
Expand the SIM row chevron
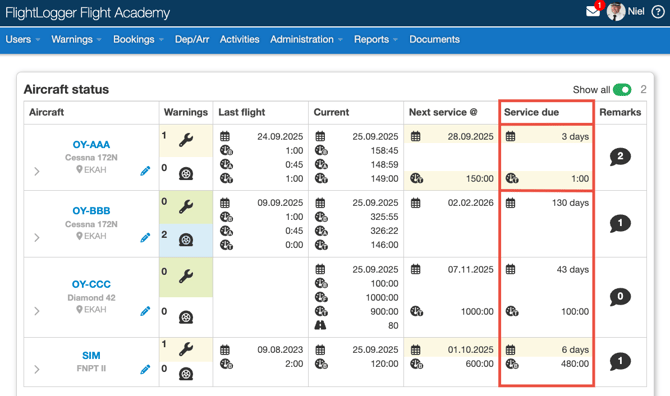click(37, 369)
